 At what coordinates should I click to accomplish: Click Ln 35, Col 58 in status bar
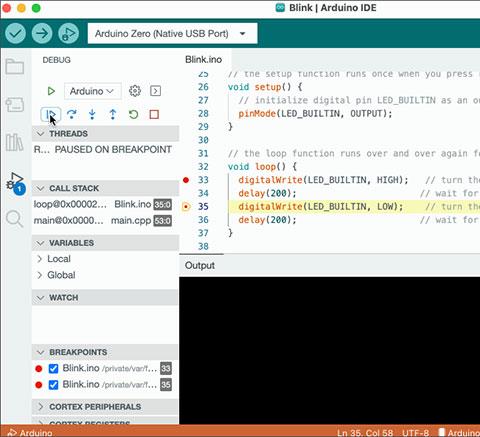tap(365, 433)
